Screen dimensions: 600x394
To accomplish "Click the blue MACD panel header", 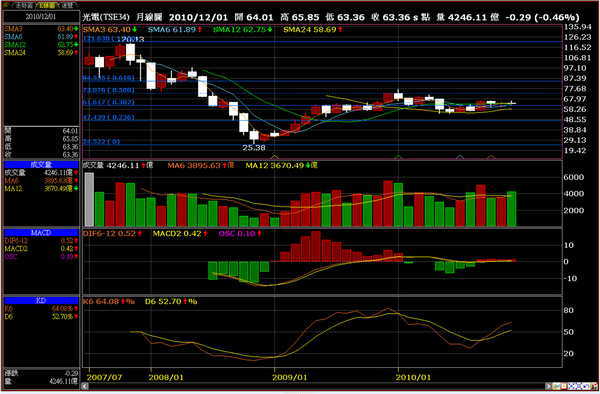I will pyautogui.click(x=41, y=233).
